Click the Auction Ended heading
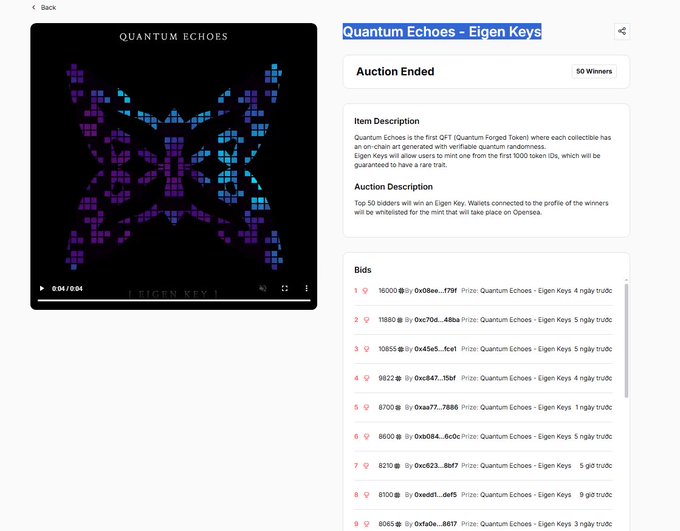 [395, 72]
